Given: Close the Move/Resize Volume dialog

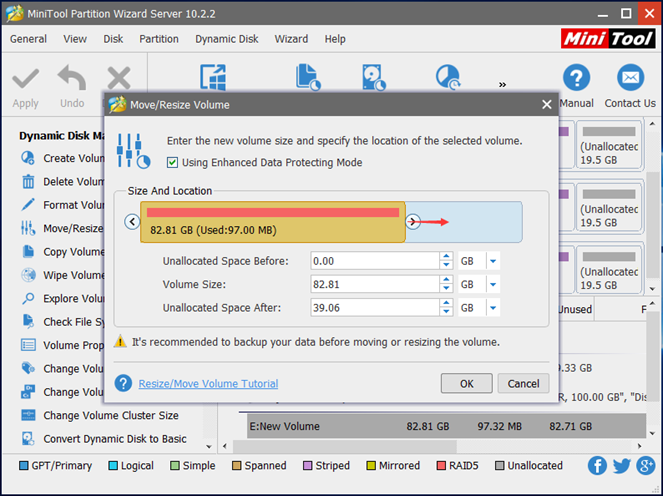Looking at the screenshot, I should (x=547, y=104).
